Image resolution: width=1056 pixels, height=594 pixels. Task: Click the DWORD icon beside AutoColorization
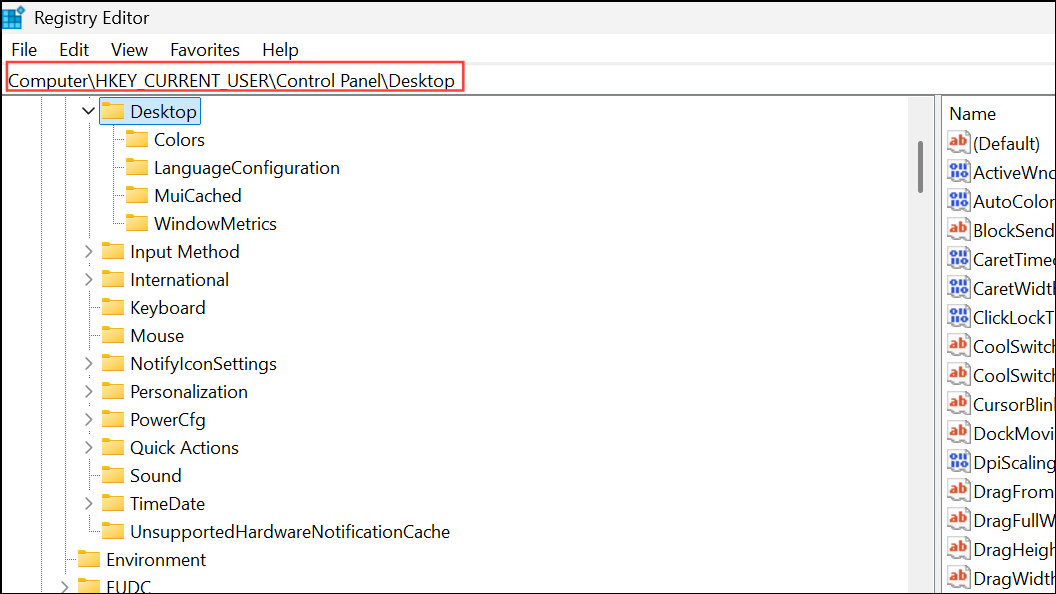pos(958,200)
